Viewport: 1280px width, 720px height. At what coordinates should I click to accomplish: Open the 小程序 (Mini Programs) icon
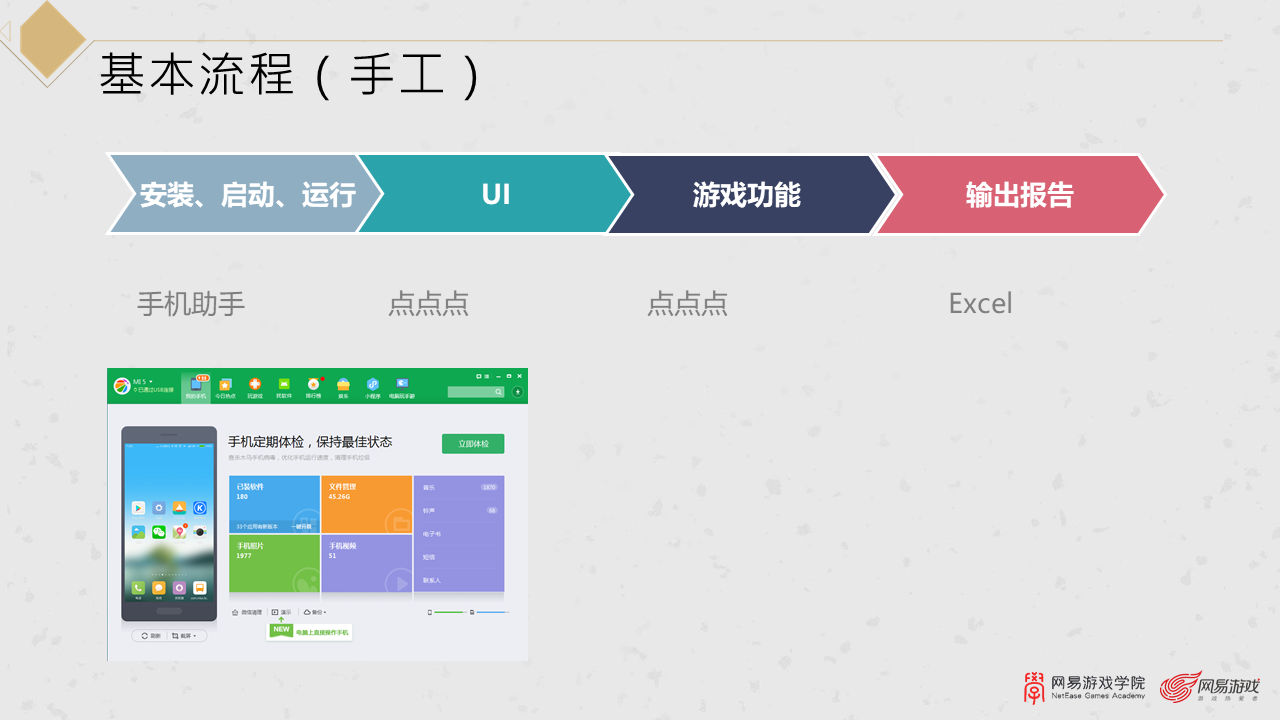point(373,383)
